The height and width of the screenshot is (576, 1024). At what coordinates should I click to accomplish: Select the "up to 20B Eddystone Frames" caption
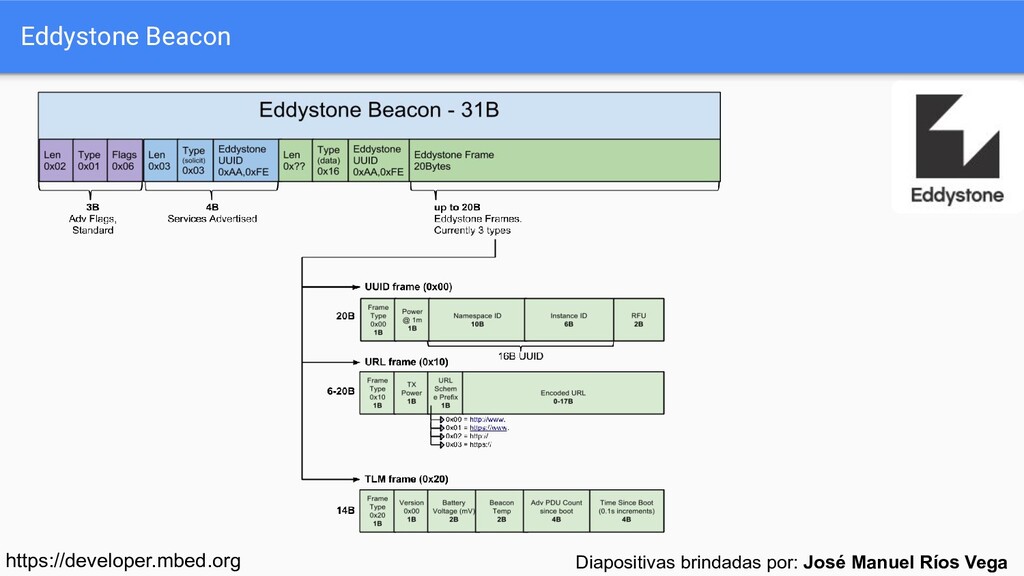point(477,219)
